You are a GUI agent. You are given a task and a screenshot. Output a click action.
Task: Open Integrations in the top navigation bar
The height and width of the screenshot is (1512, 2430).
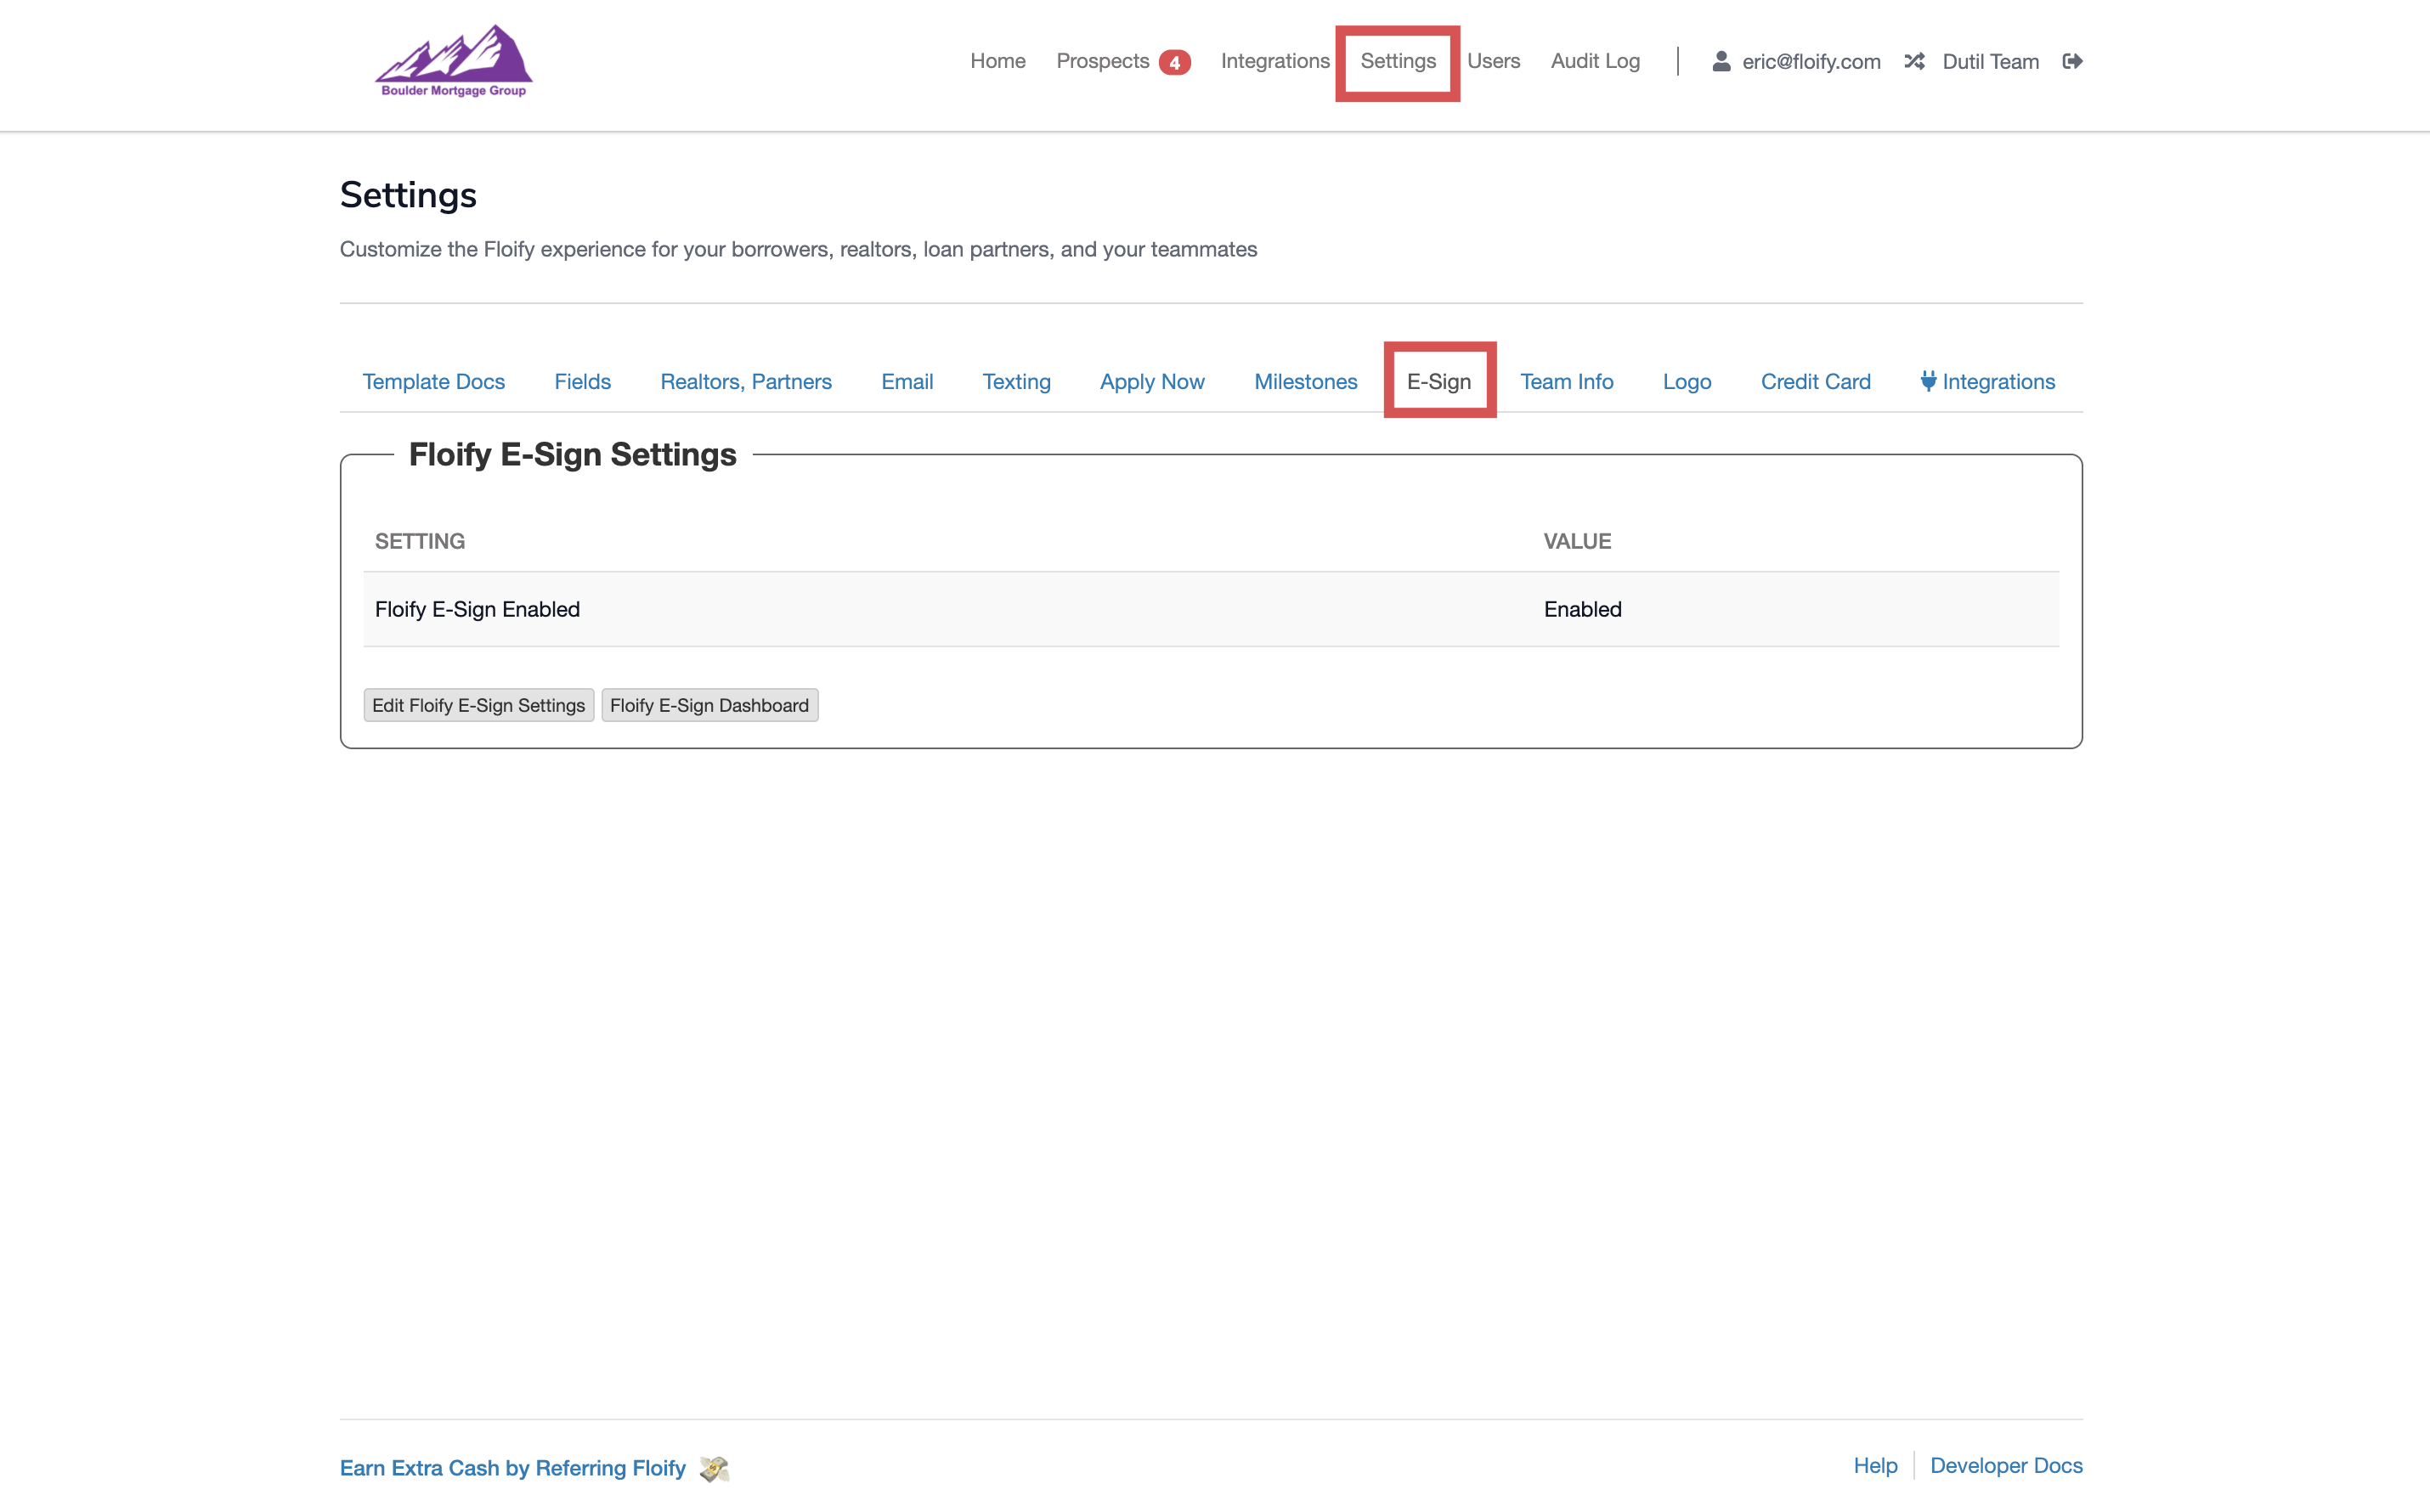tap(1275, 61)
